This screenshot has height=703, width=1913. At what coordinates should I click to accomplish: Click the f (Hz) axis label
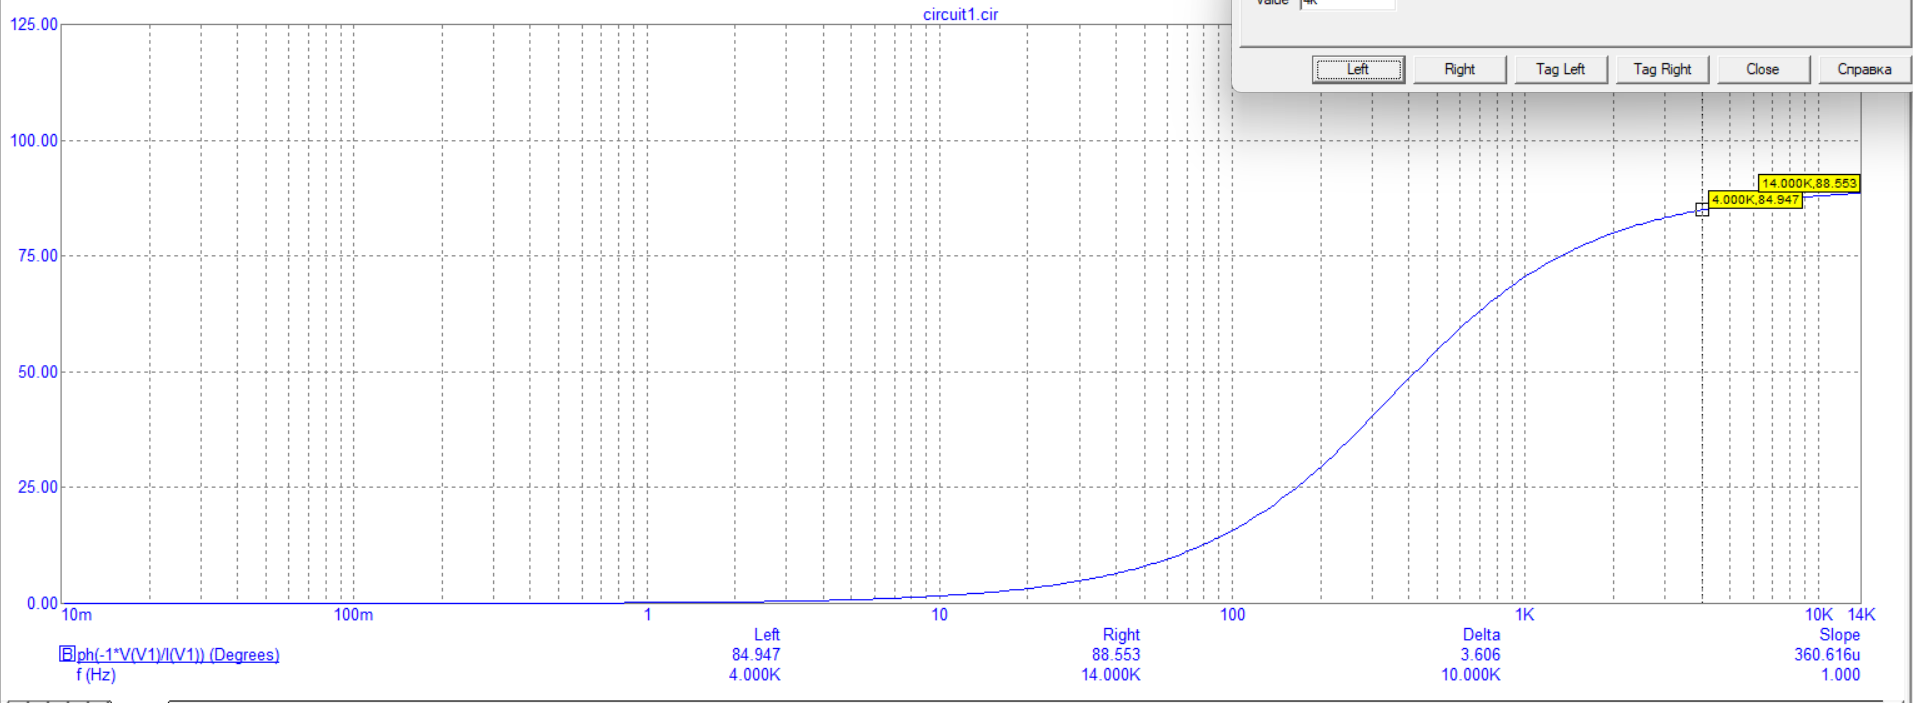[96, 675]
